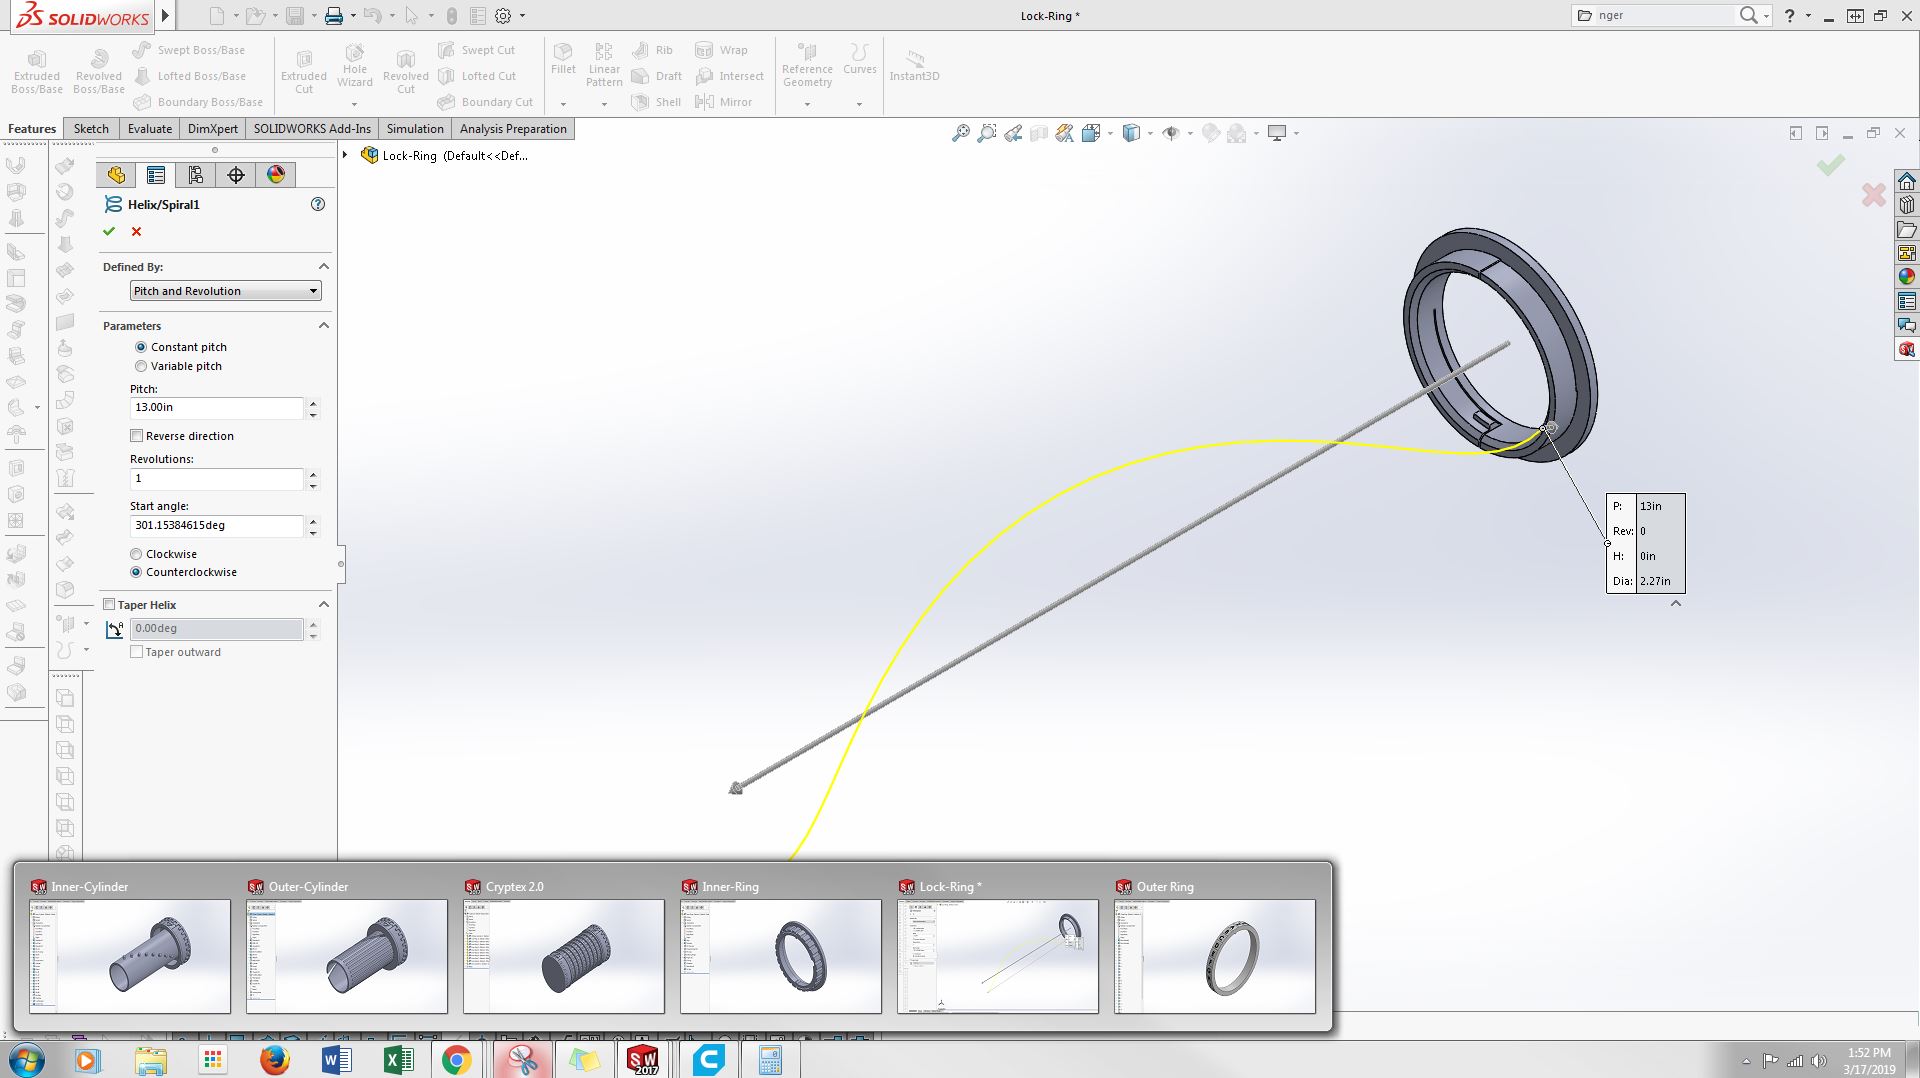The image size is (1920, 1078).
Task: Expand the Linear Pattern dropdown arrow
Action: (604, 104)
